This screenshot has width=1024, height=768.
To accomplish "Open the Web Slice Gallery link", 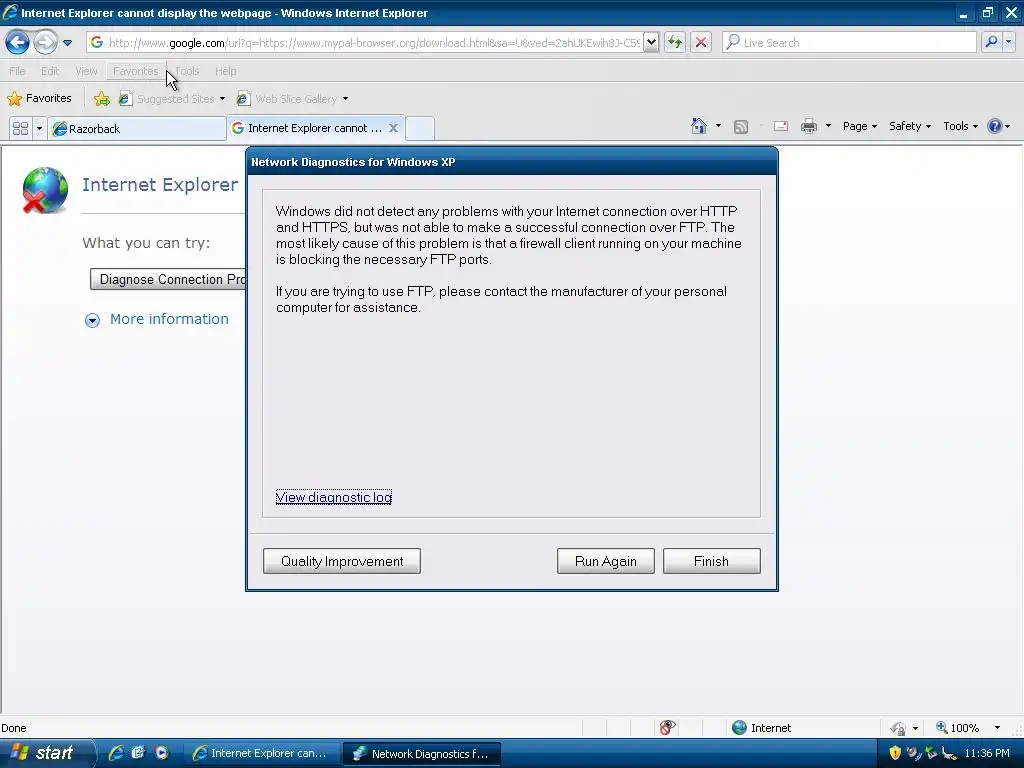I will click(x=287, y=99).
